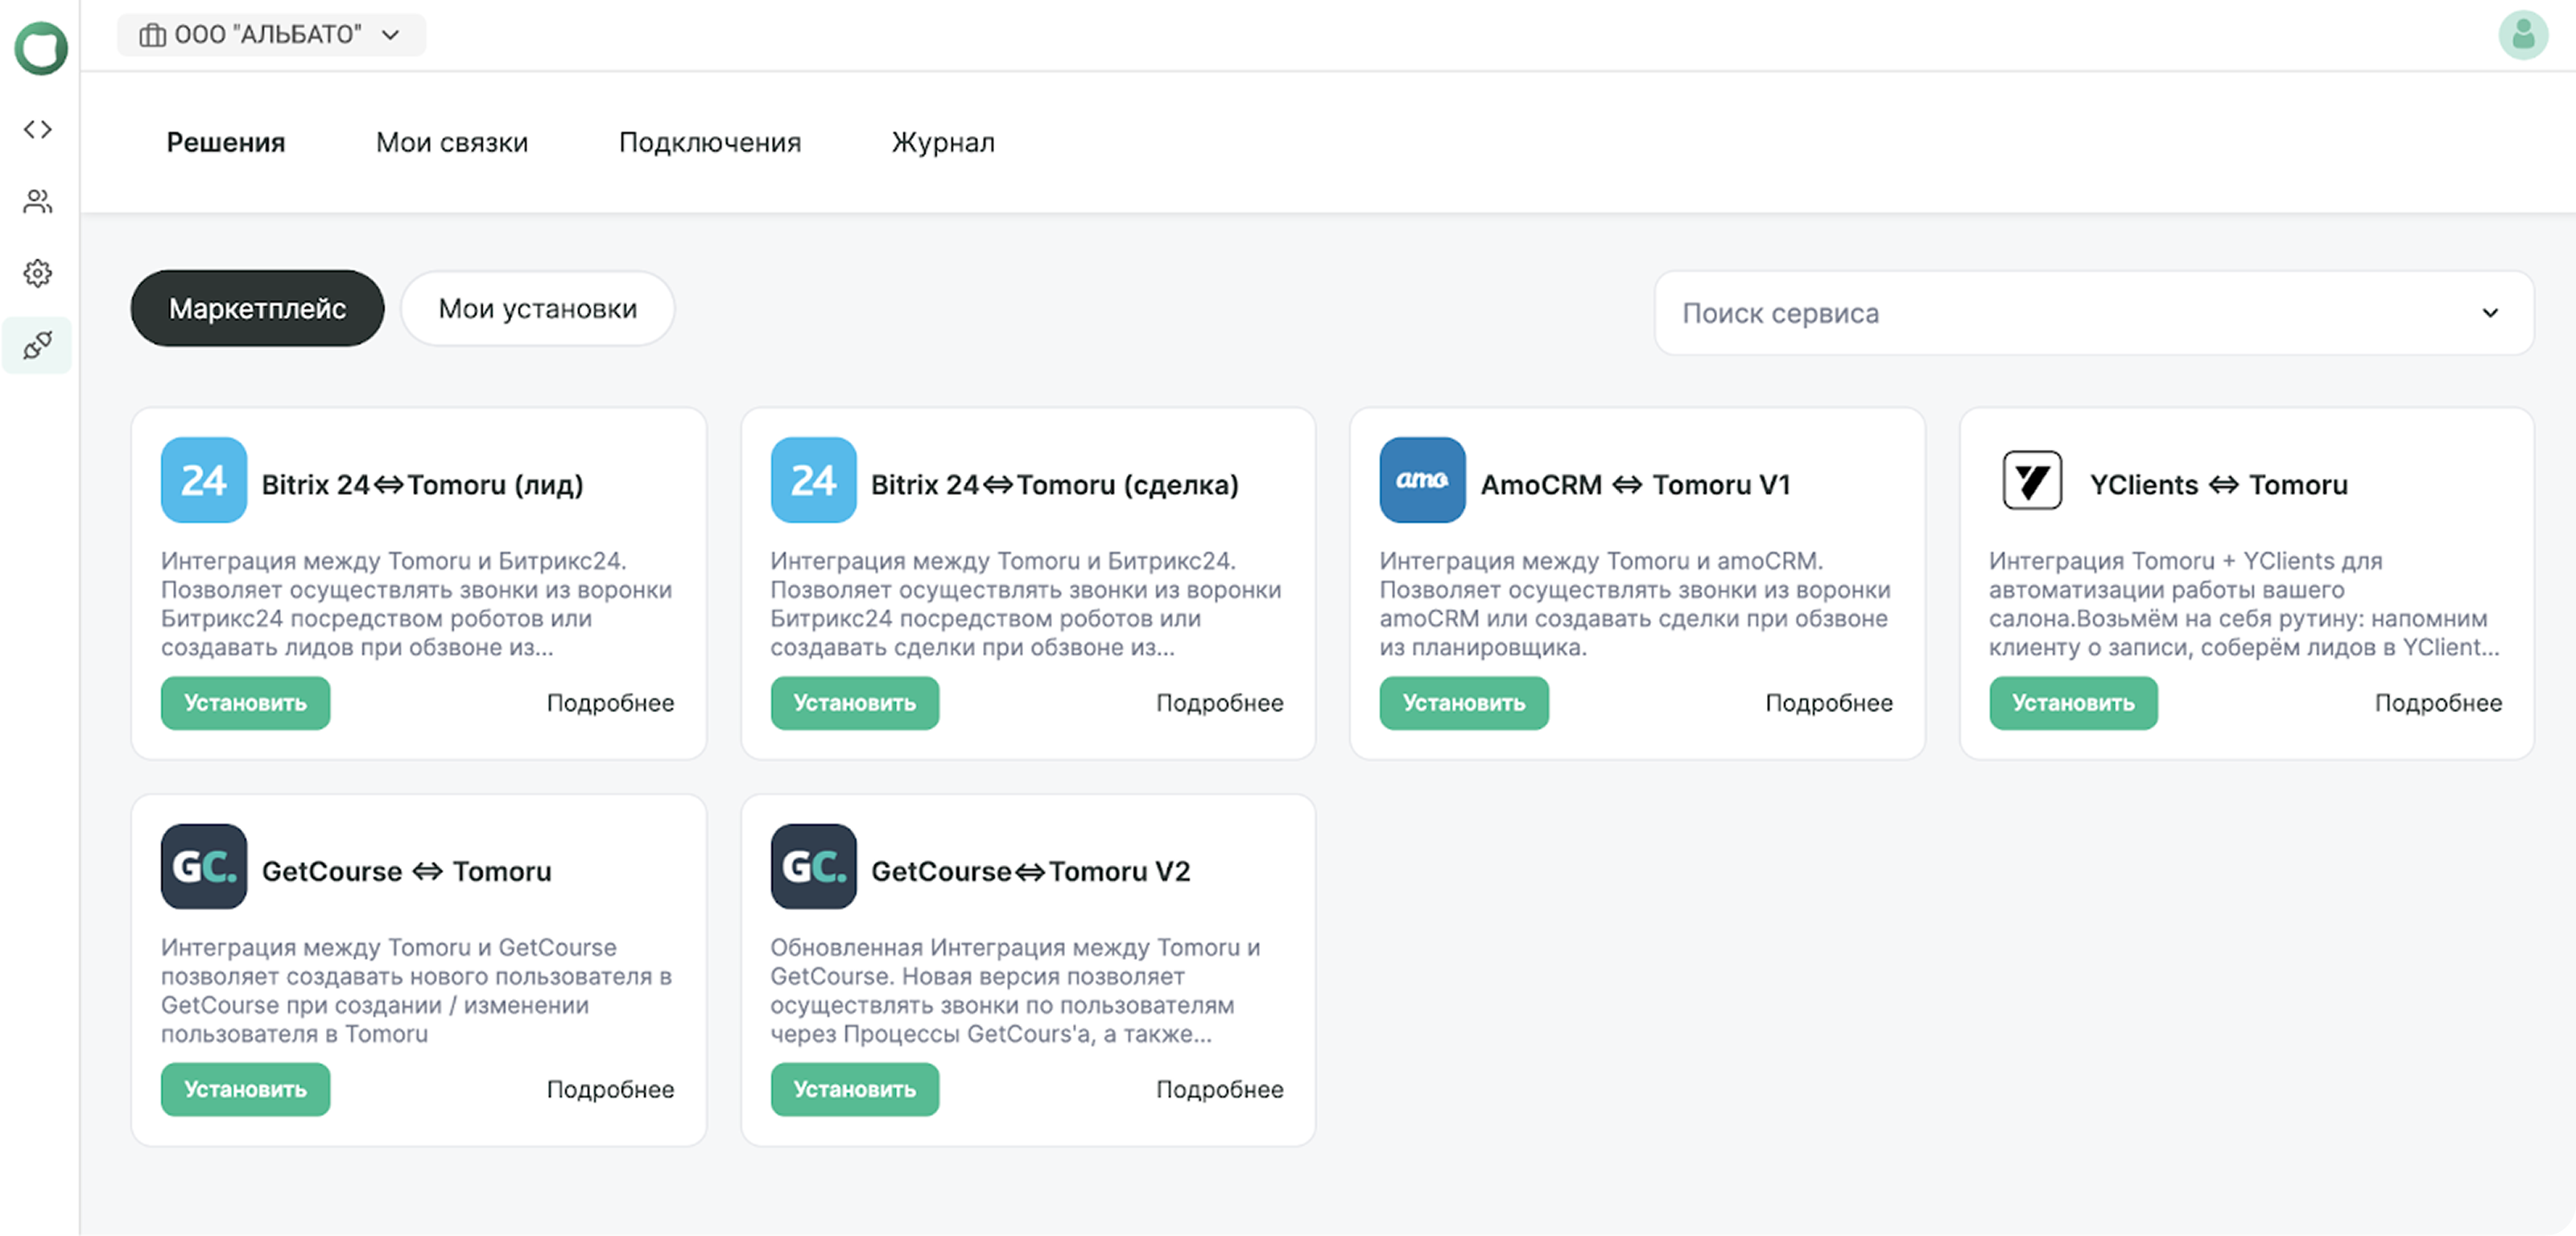Image resolution: width=2576 pixels, height=1236 pixels.
Task: Install AmoCRM Tomoru V1 integration
Action: pos(1464,703)
